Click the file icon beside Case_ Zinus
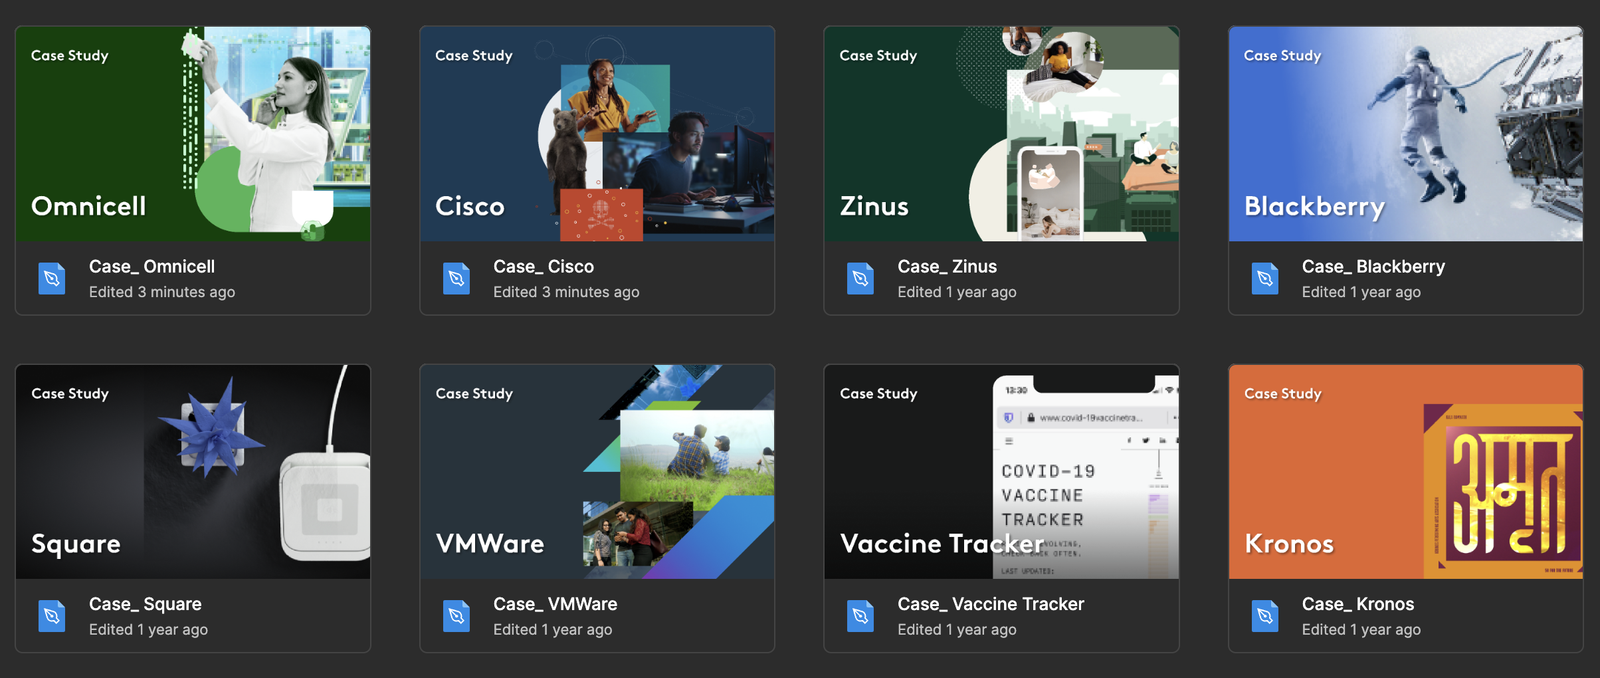Viewport: 1600px width, 678px height. click(x=860, y=278)
